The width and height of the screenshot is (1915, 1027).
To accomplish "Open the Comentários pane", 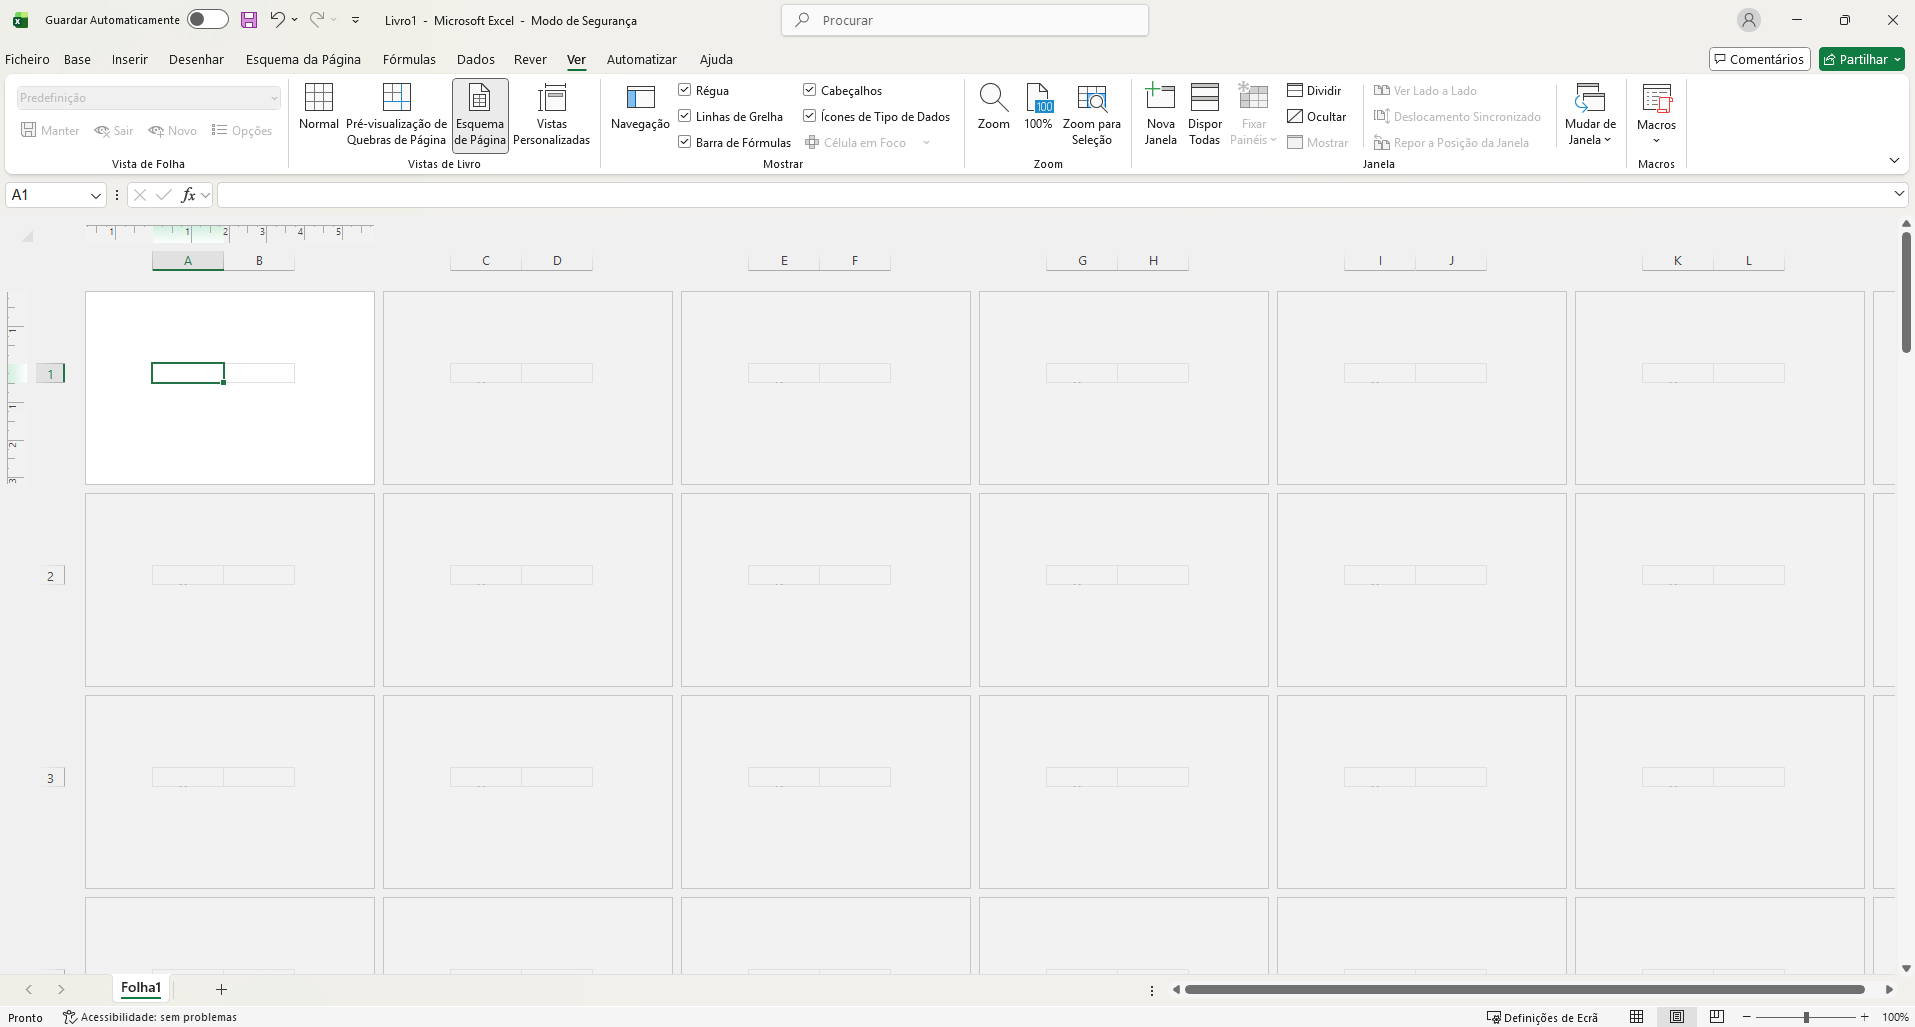I will click(1760, 59).
